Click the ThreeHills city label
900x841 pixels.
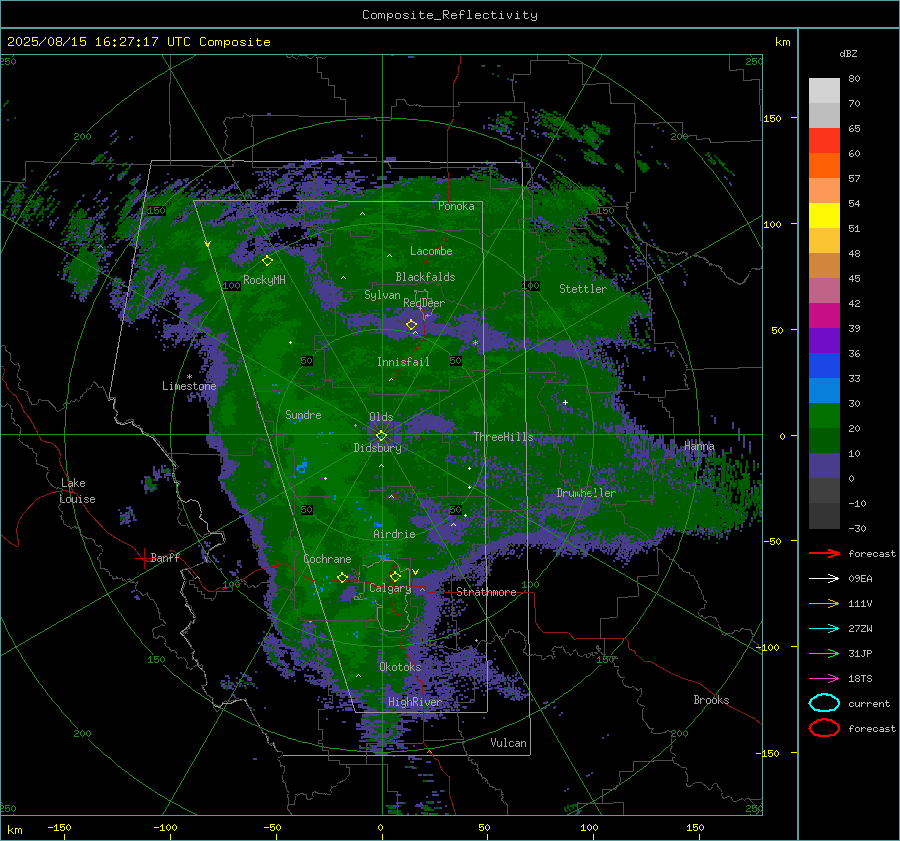point(503,437)
